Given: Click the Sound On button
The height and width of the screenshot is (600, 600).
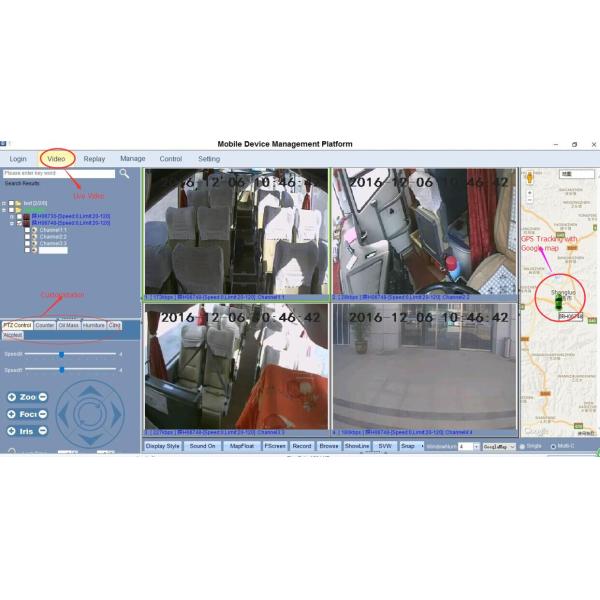Looking at the screenshot, I should pyautogui.click(x=204, y=445).
